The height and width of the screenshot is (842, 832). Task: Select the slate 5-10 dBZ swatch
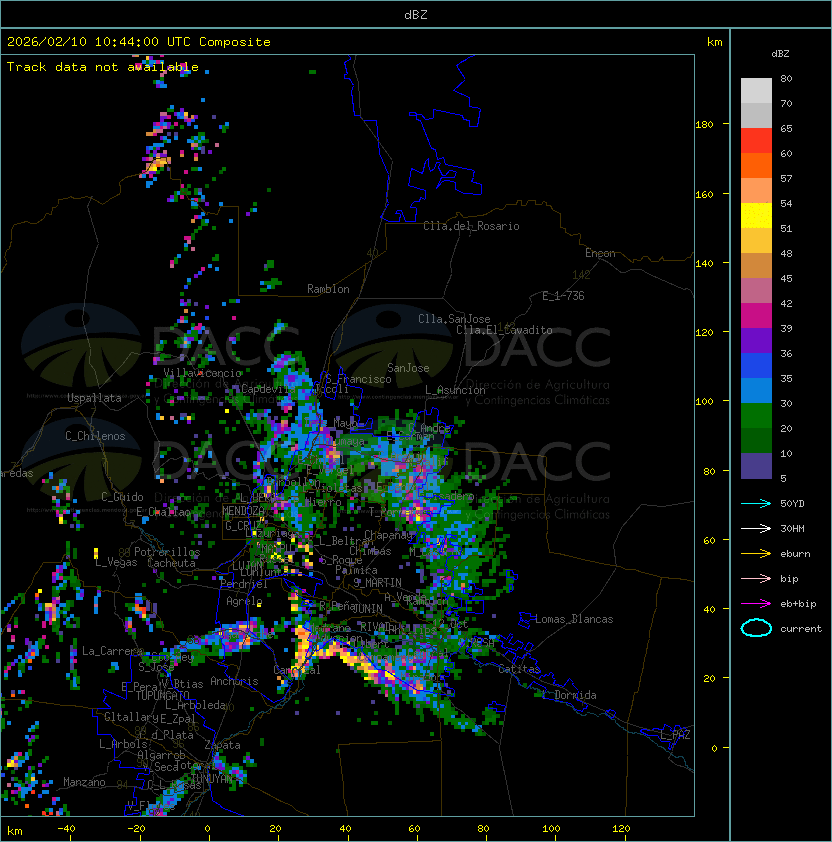pos(756,466)
